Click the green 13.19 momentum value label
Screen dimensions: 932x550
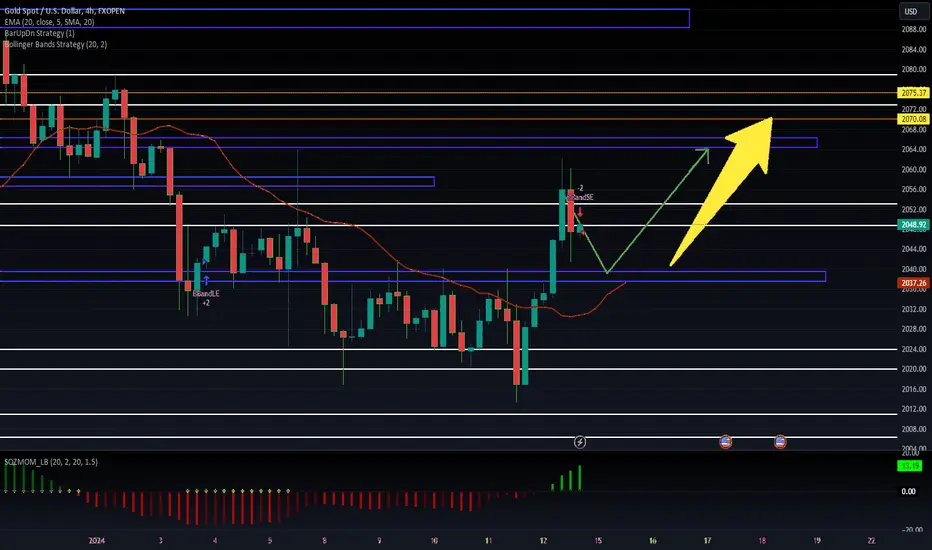pos(910,466)
